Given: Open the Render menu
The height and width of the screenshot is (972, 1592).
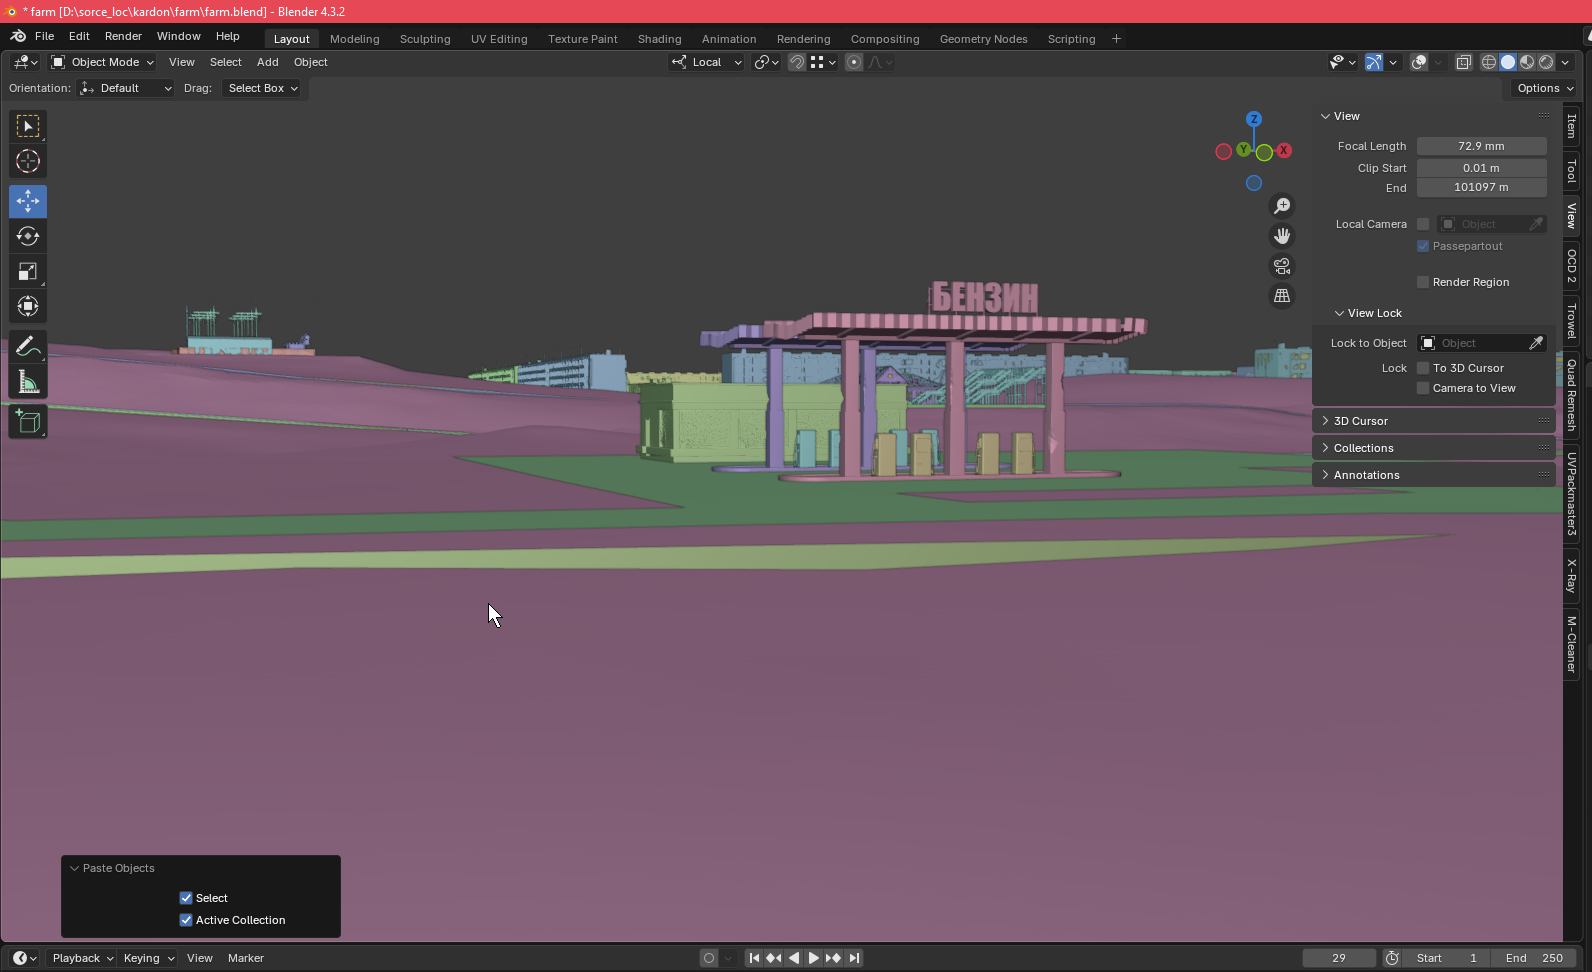Looking at the screenshot, I should [x=123, y=36].
